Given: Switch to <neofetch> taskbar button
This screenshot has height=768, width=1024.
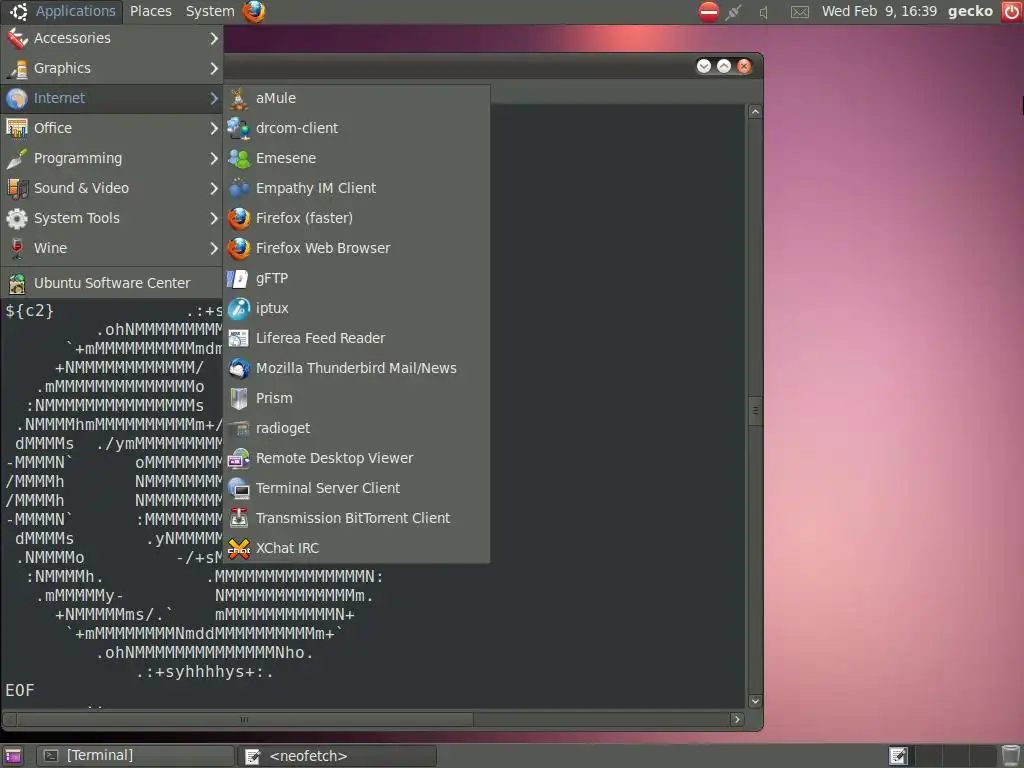Looking at the screenshot, I should point(338,756).
